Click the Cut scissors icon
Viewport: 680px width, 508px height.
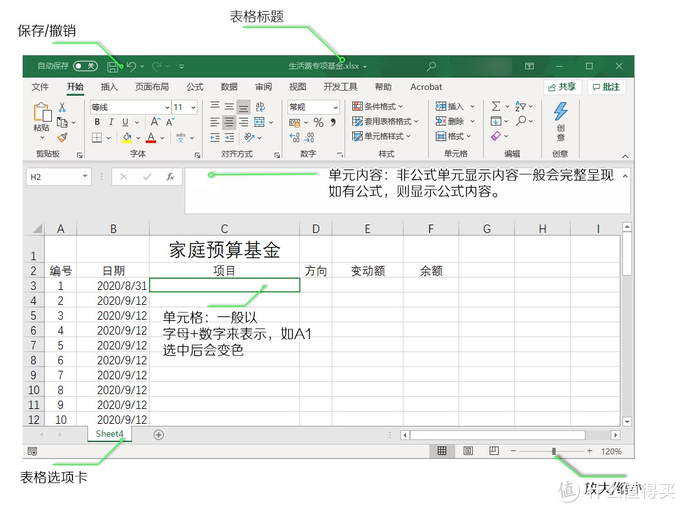click(x=62, y=107)
